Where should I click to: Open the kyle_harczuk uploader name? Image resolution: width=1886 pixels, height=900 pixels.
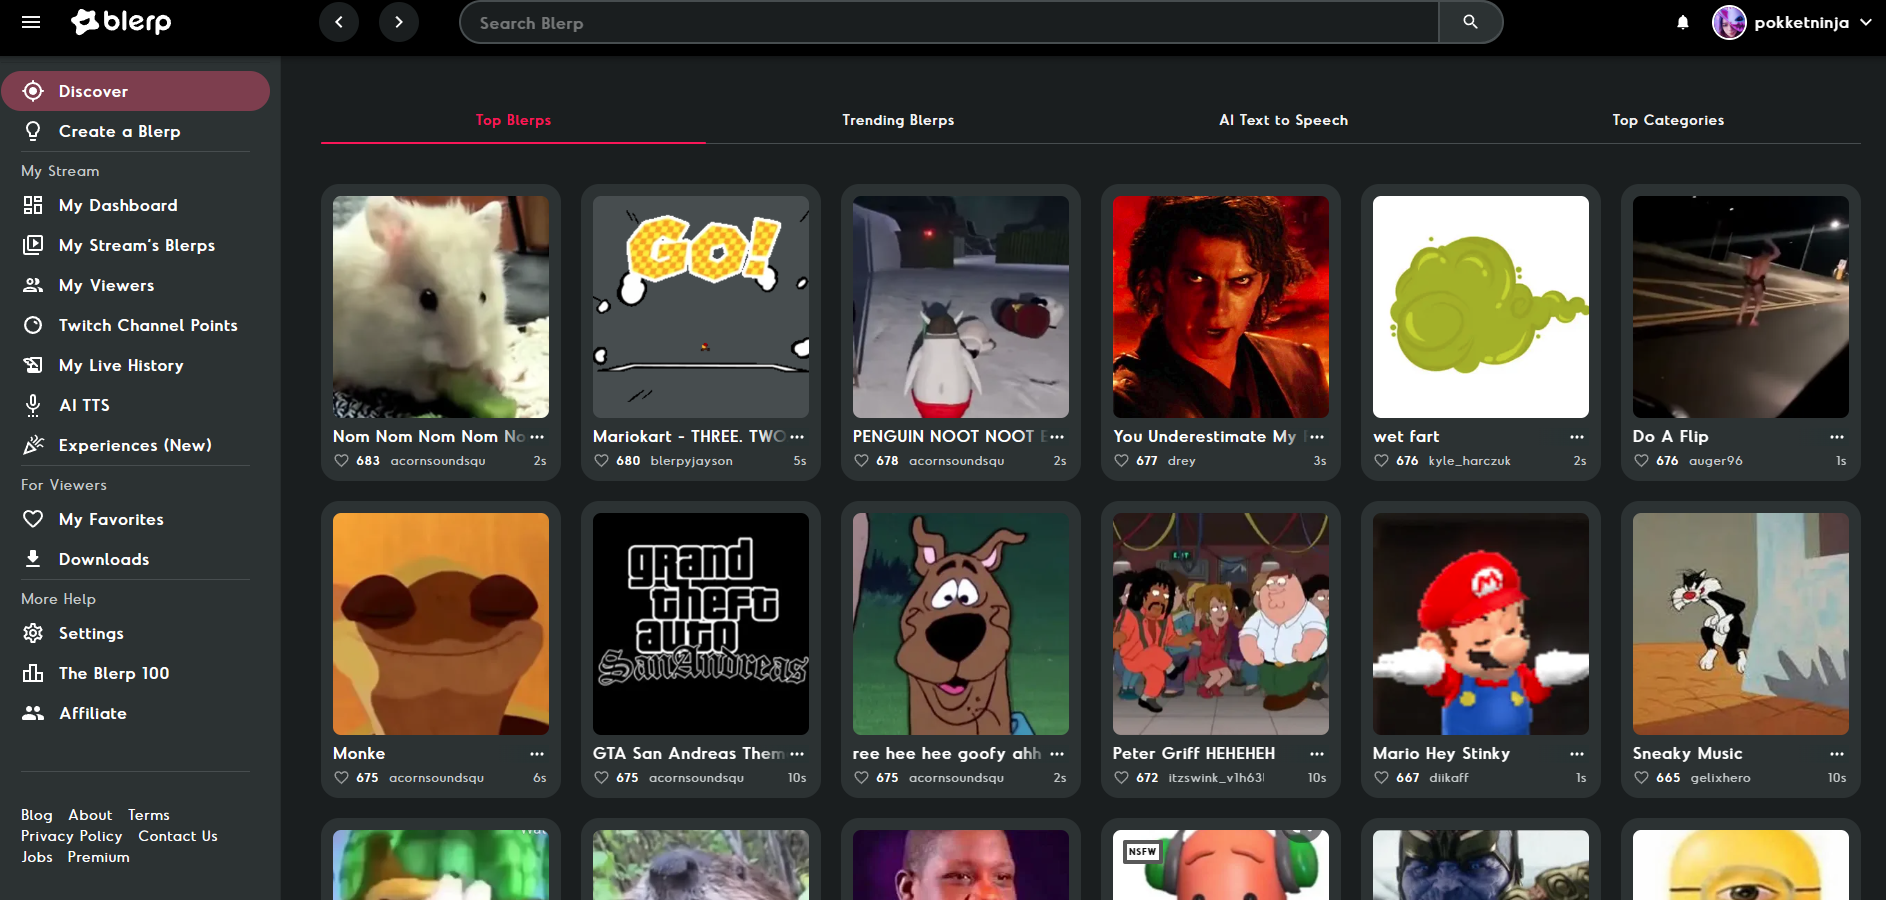pyautogui.click(x=1469, y=461)
